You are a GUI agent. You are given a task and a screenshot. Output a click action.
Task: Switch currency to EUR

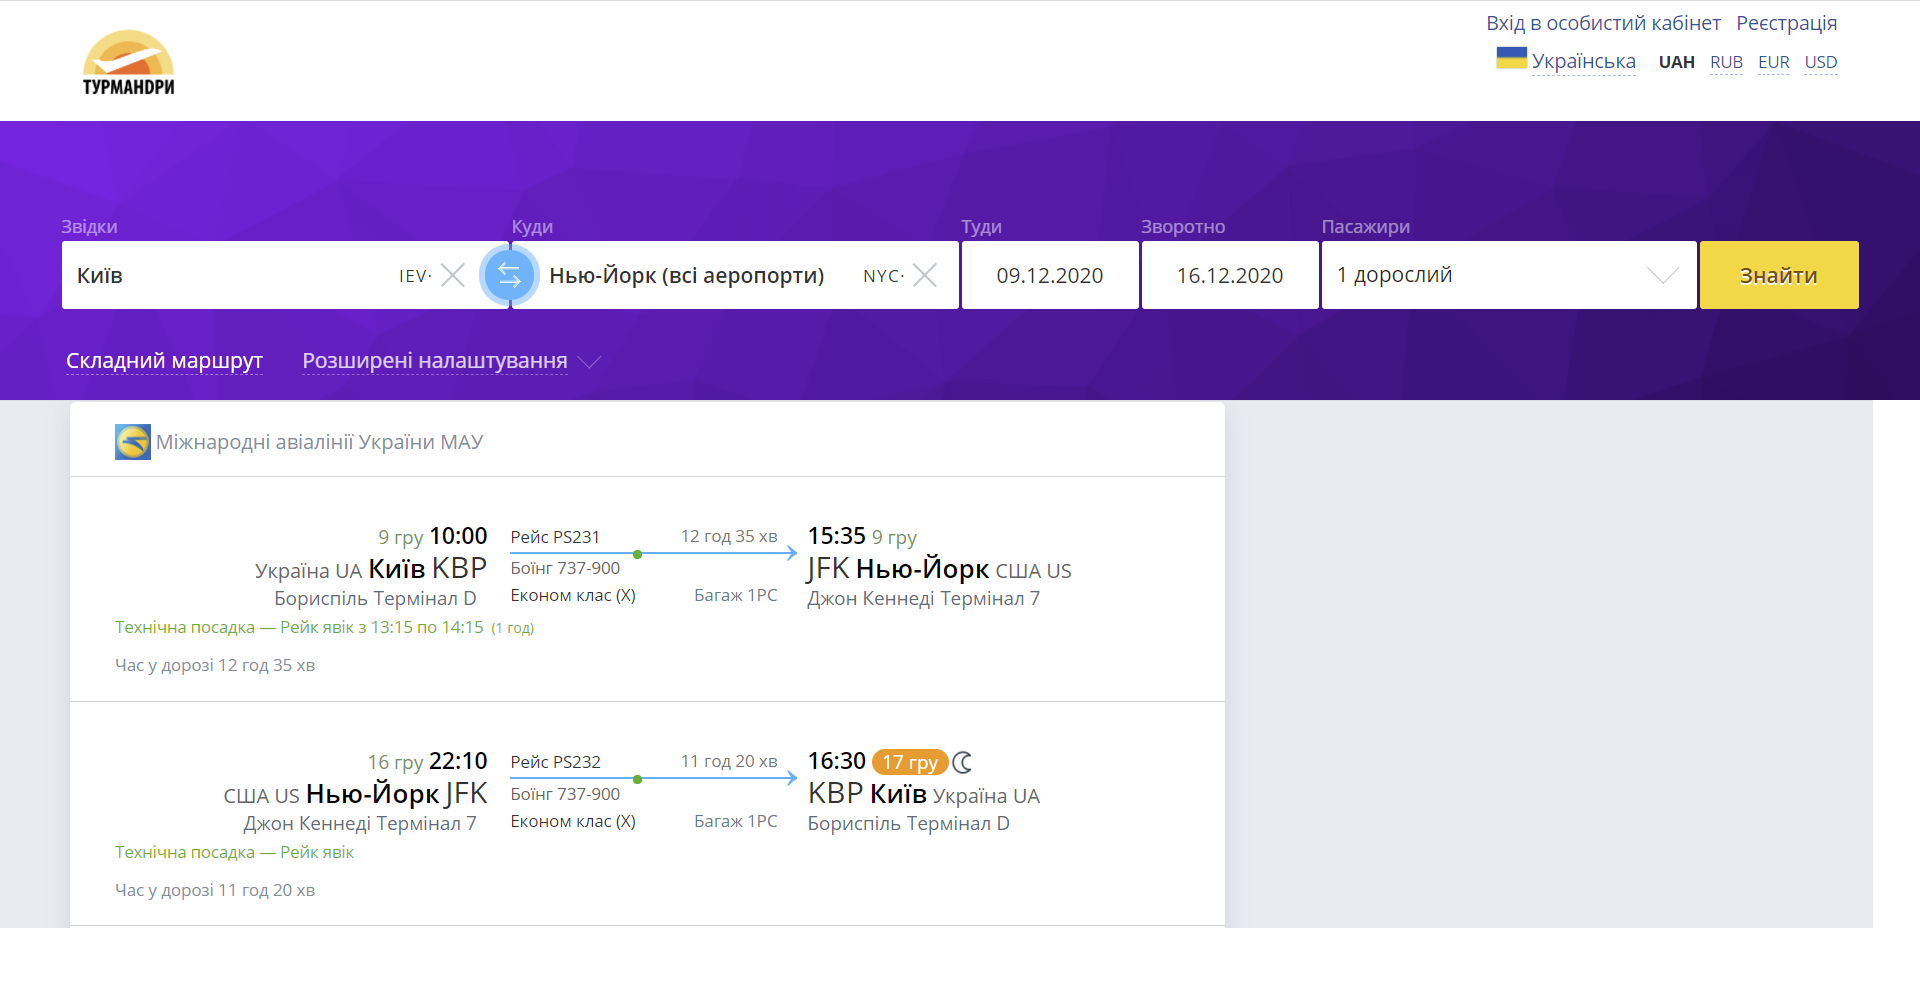click(1773, 62)
